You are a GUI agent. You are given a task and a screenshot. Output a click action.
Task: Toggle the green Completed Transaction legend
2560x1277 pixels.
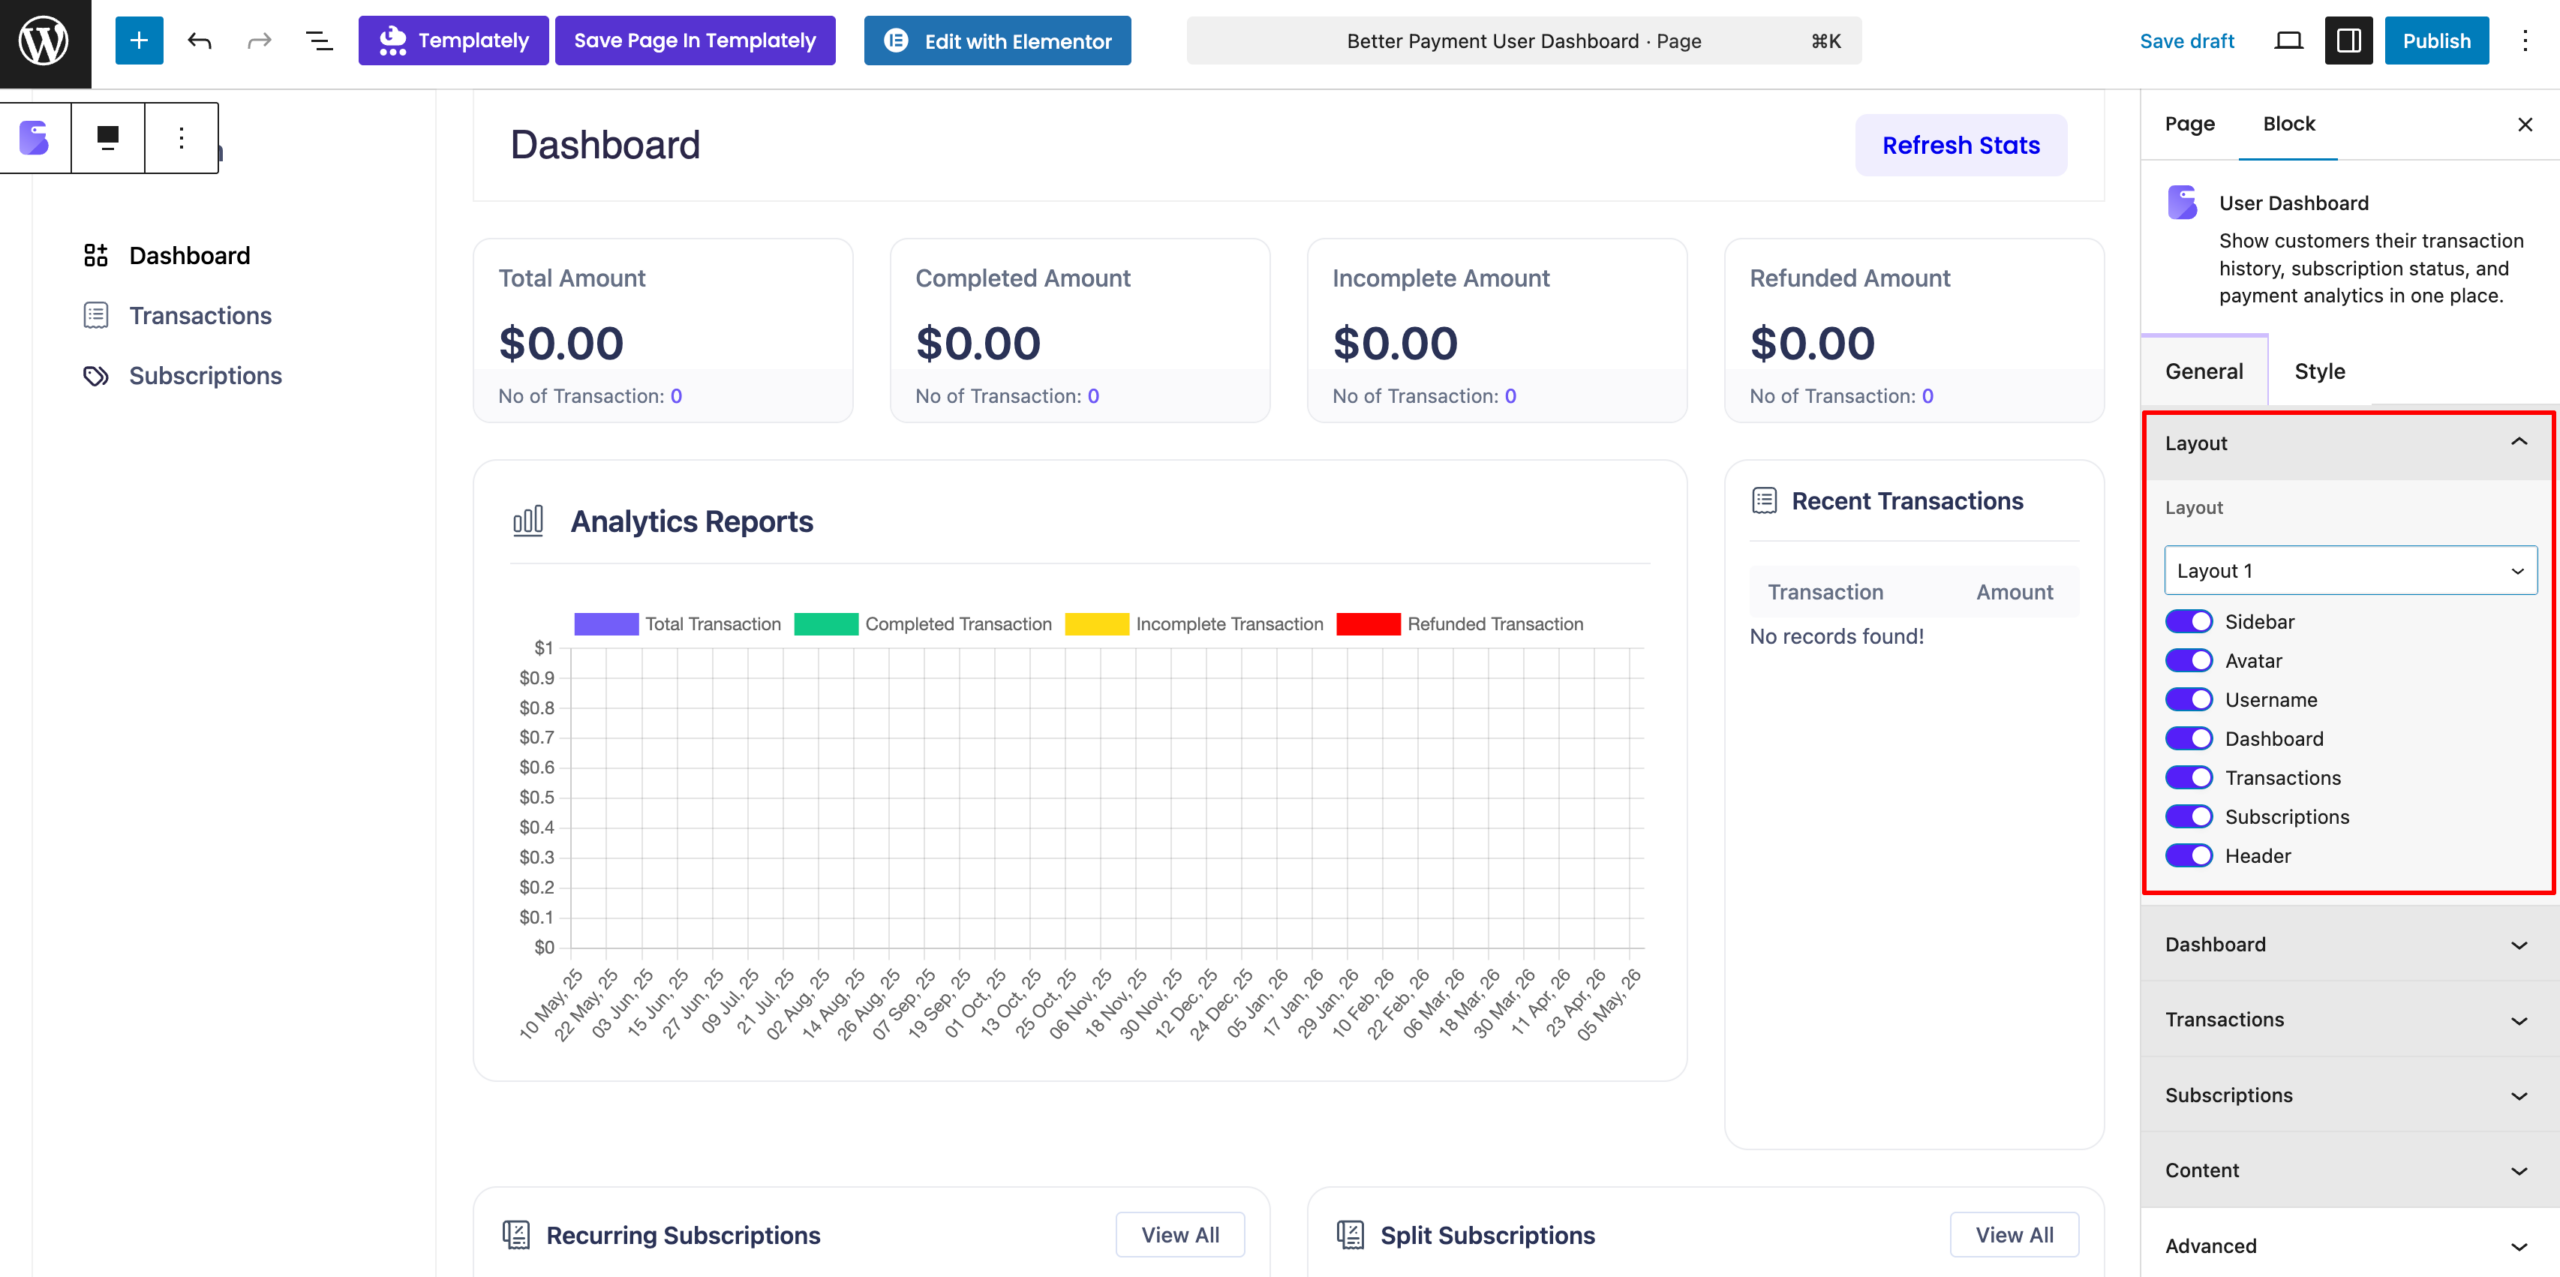(x=923, y=624)
